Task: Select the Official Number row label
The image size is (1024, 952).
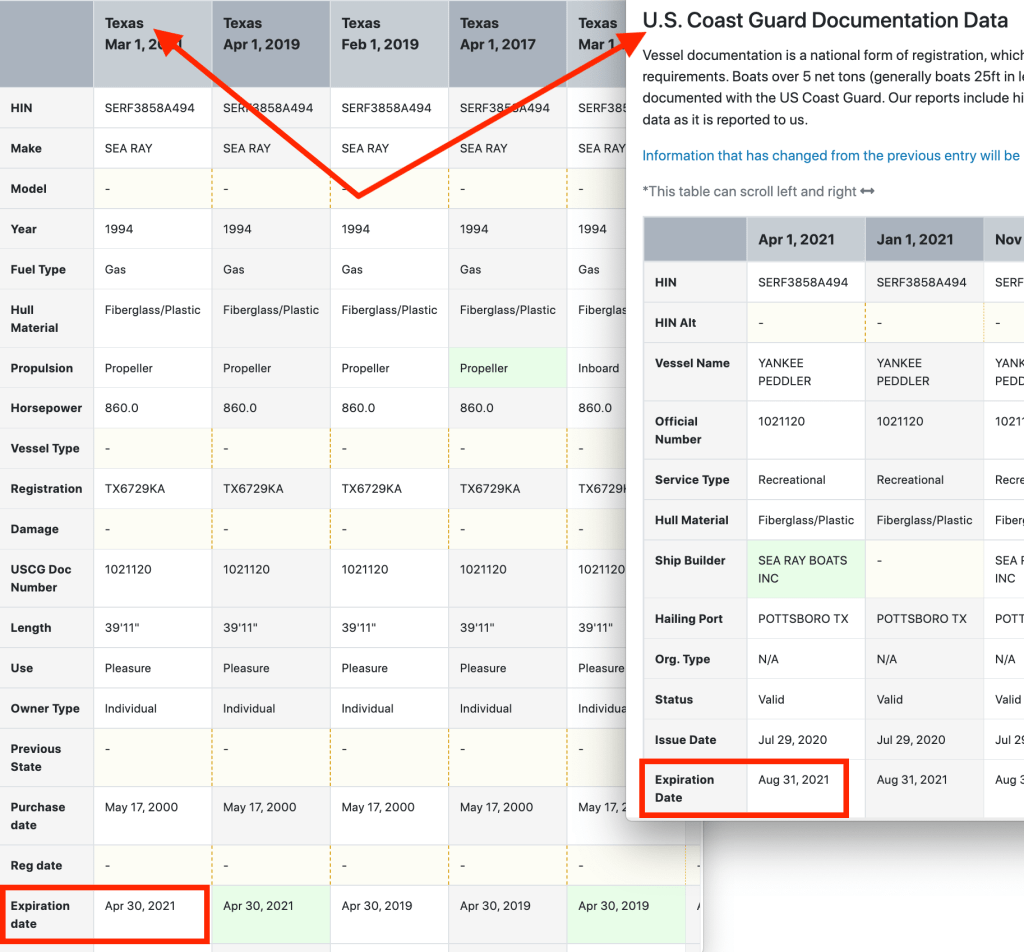Action: [678, 430]
